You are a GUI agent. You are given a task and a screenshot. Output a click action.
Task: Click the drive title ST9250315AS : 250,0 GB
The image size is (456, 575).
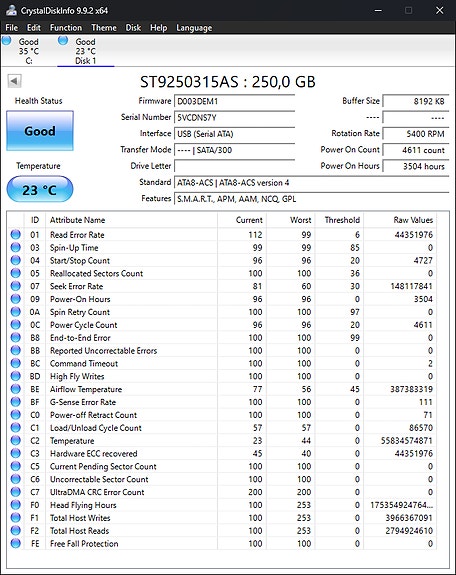227,82
